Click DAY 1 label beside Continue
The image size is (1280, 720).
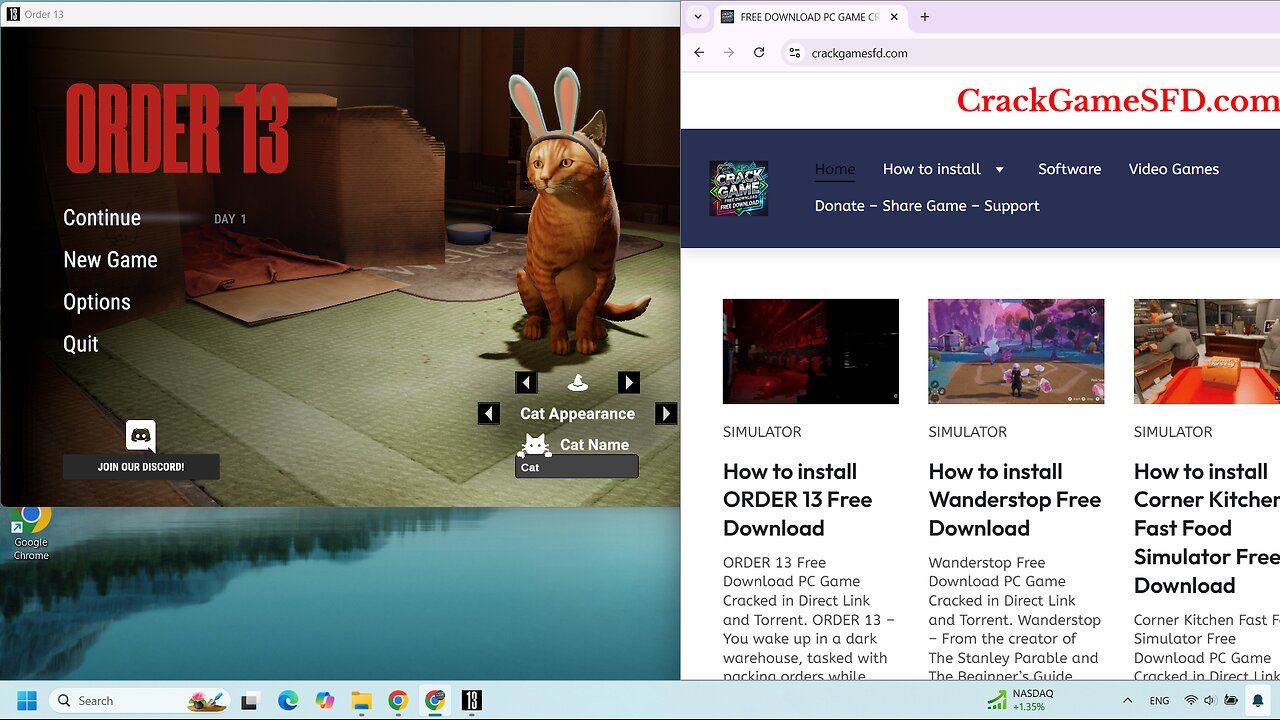pyautogui.click(x=230, y=219)
